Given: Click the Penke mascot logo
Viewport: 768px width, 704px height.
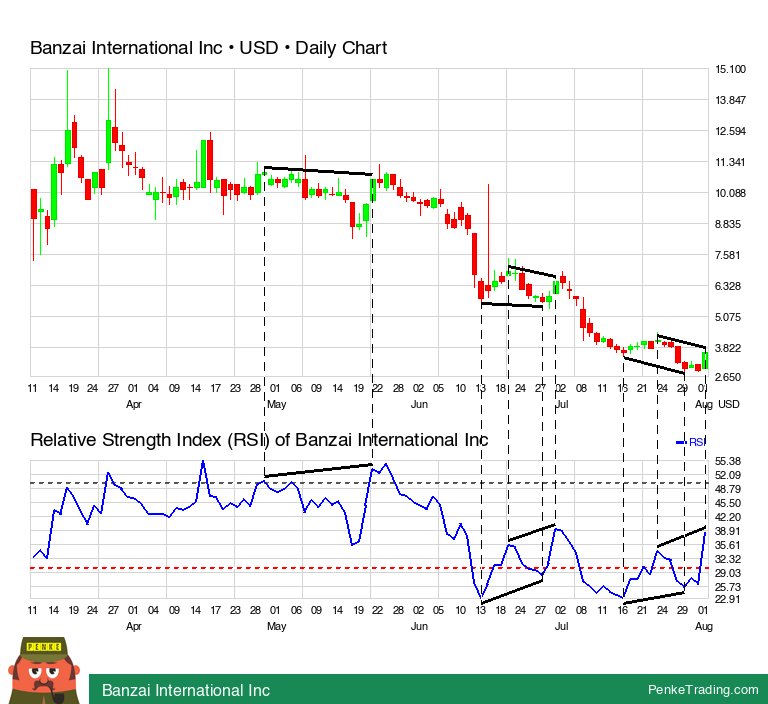Looking at the screenshot, I should click(44, 670).
